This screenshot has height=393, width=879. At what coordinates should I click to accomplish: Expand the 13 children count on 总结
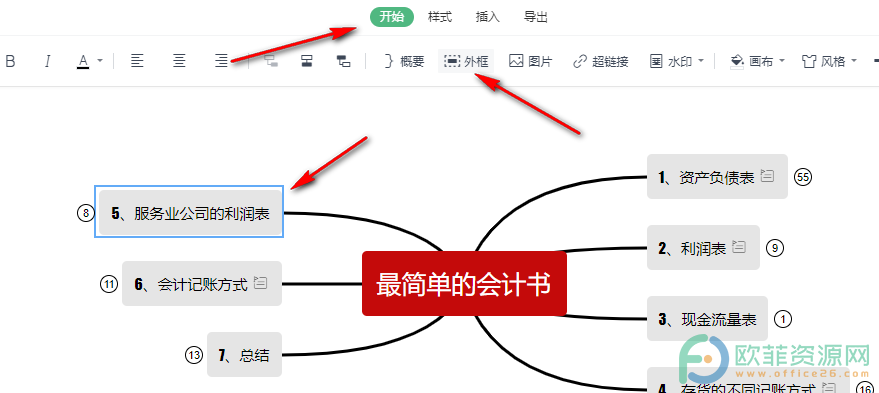click(194, 355)
